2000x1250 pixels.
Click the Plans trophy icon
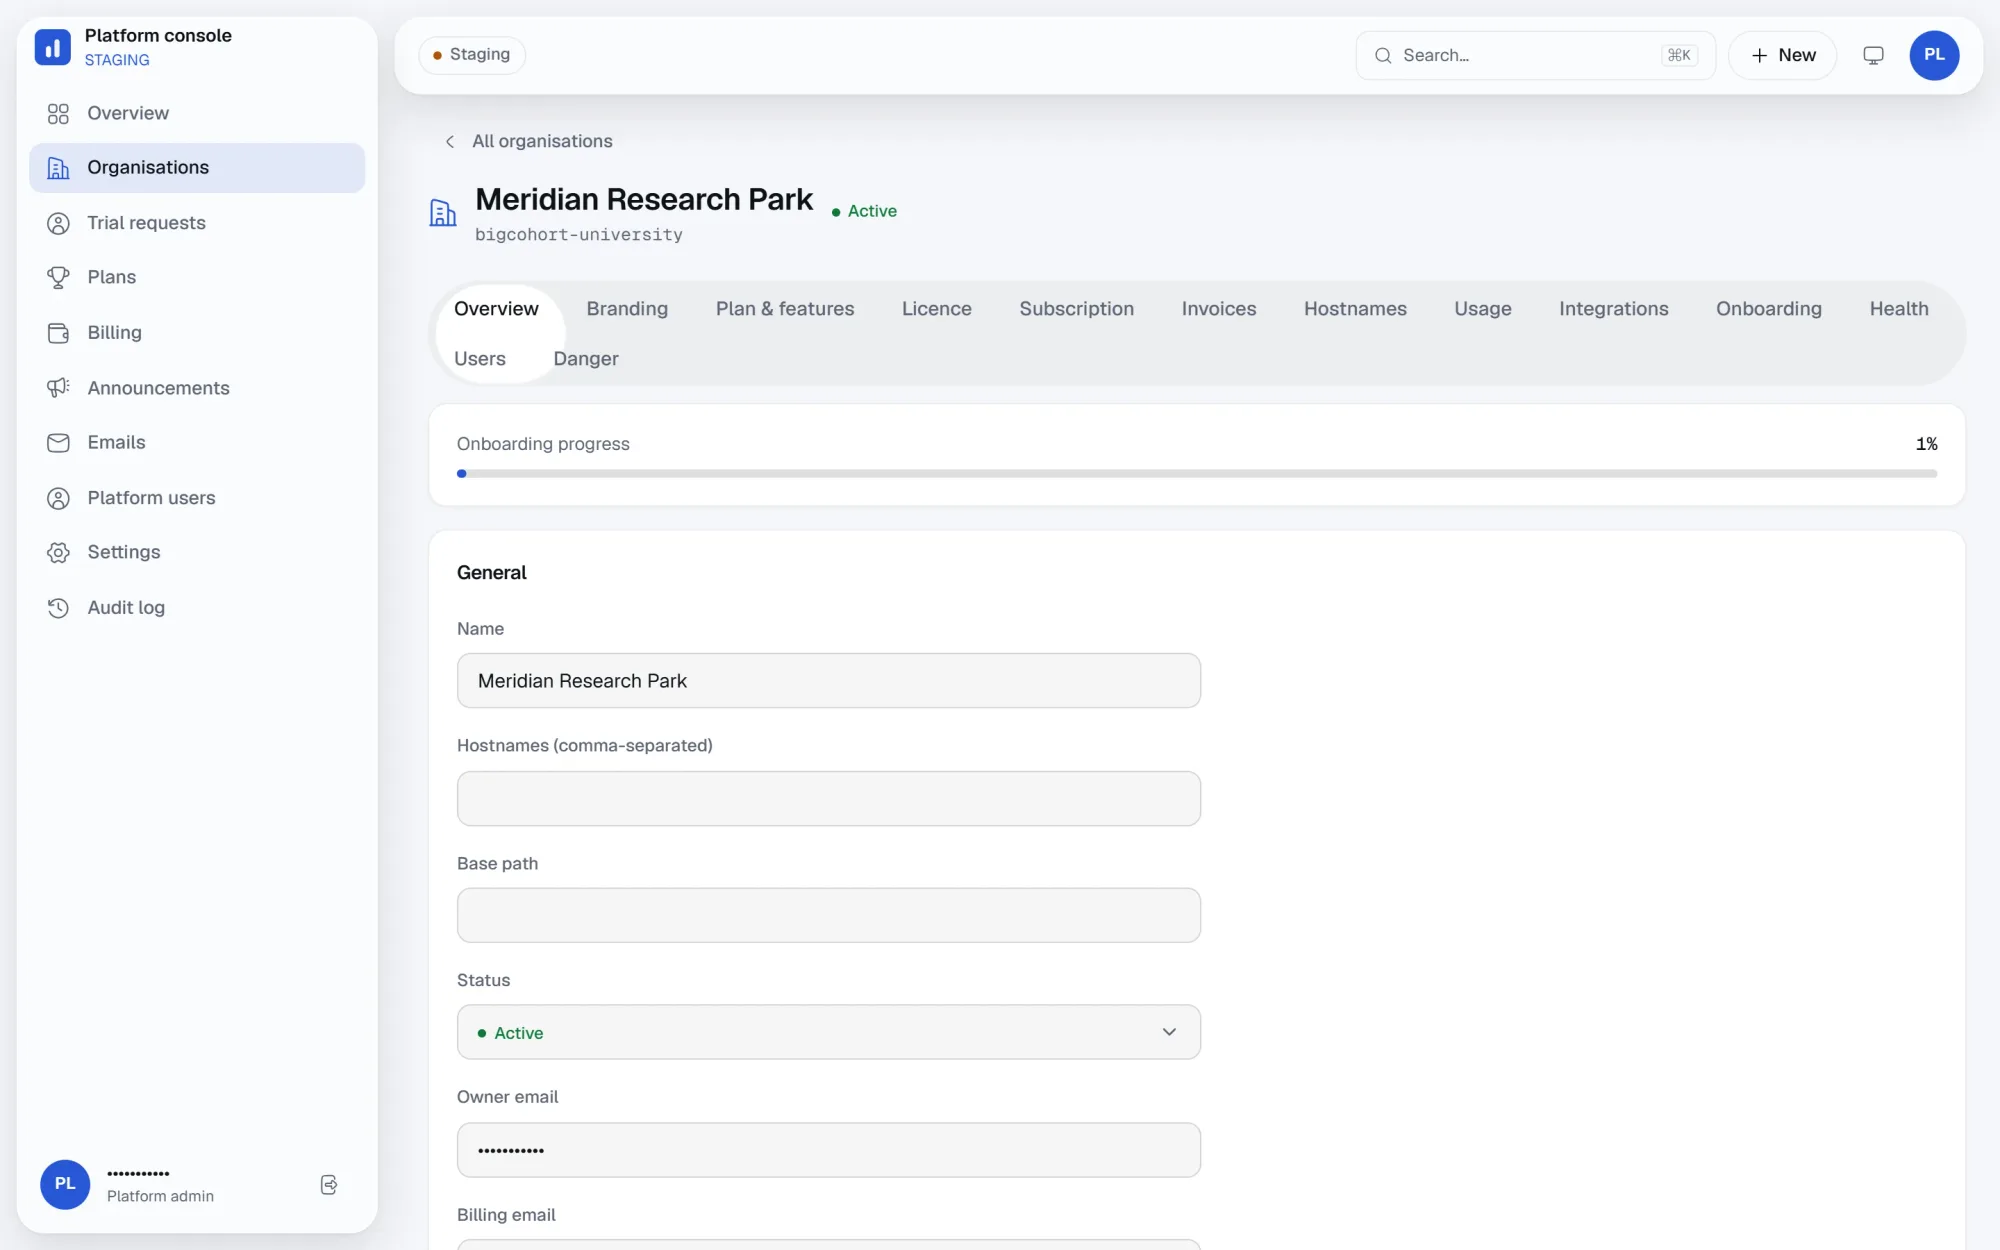point(58,278)
